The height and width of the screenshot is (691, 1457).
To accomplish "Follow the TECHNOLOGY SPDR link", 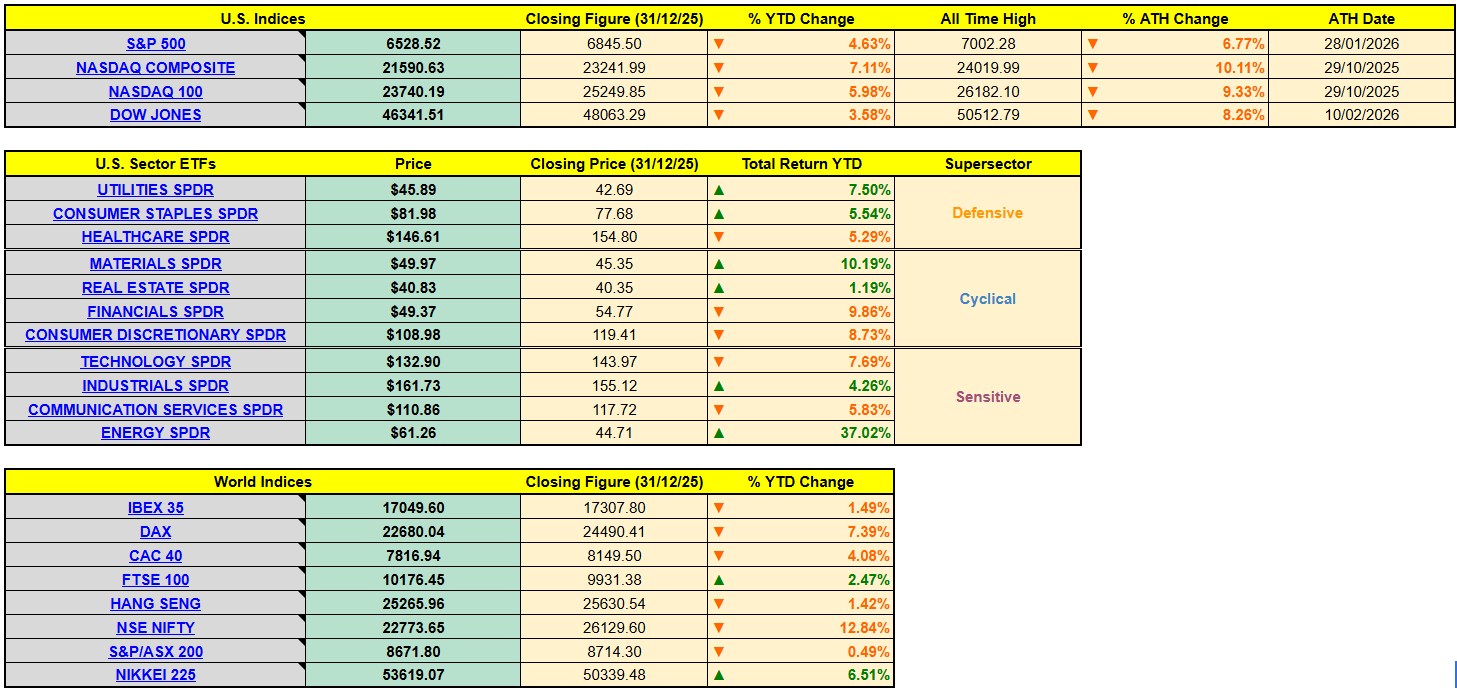I will click(156, 362).
